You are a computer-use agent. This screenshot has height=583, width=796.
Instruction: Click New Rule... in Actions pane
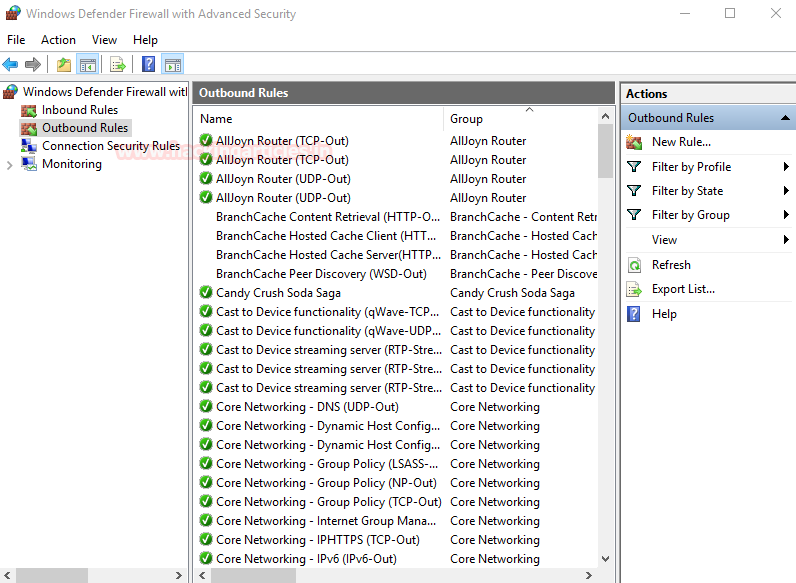click(x=681, y=142)
